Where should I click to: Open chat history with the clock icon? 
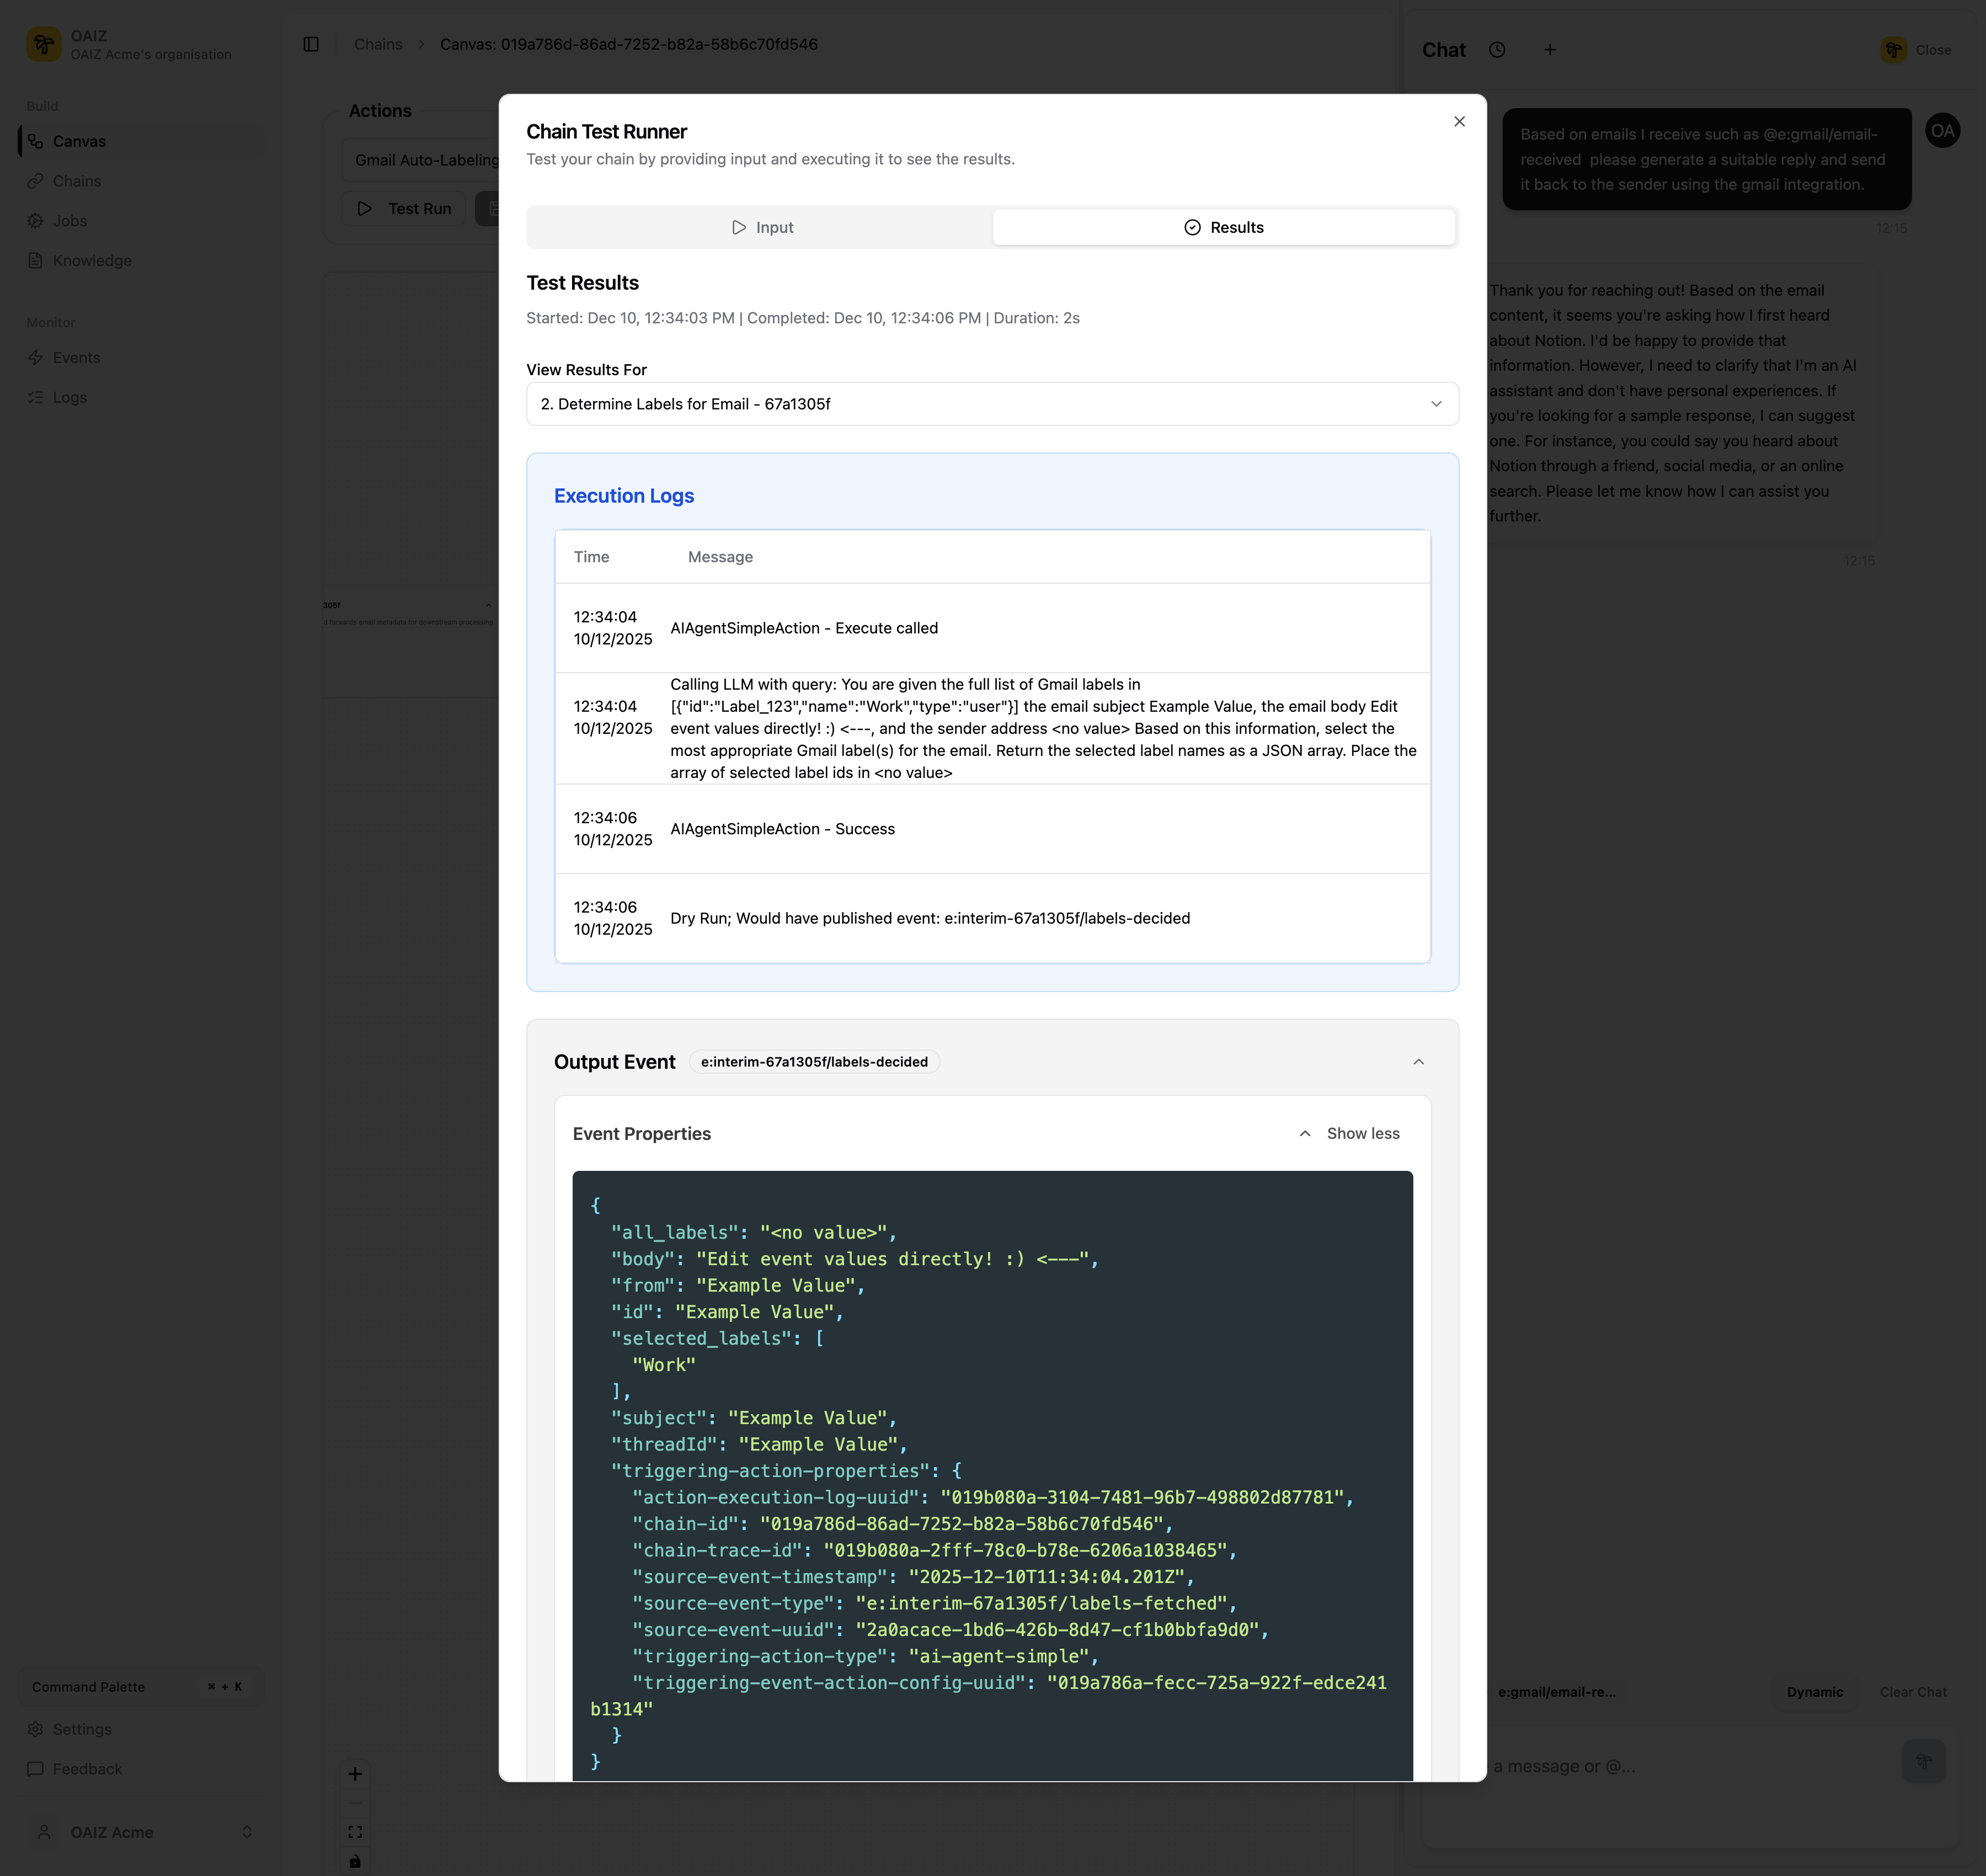click(x=1497, y=49)
